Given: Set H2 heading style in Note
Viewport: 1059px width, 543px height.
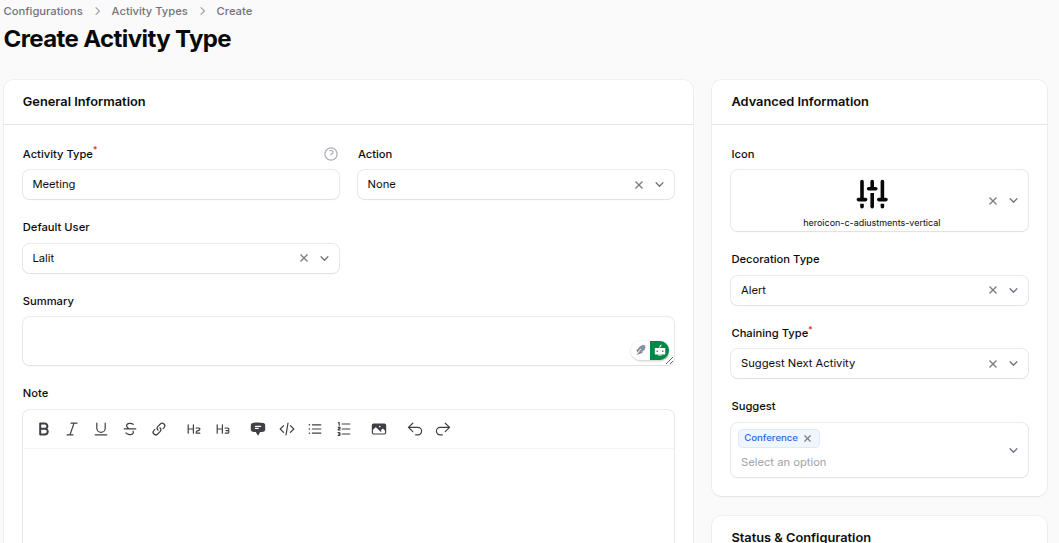Looking at the screenshot, I should click(194, 429).
